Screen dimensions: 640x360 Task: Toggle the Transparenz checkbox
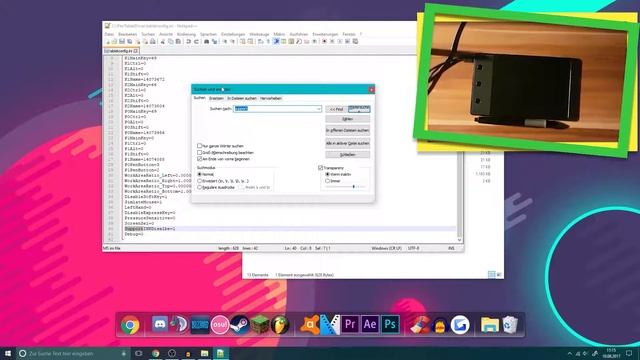pyautogui.click(x=321, y=168)
